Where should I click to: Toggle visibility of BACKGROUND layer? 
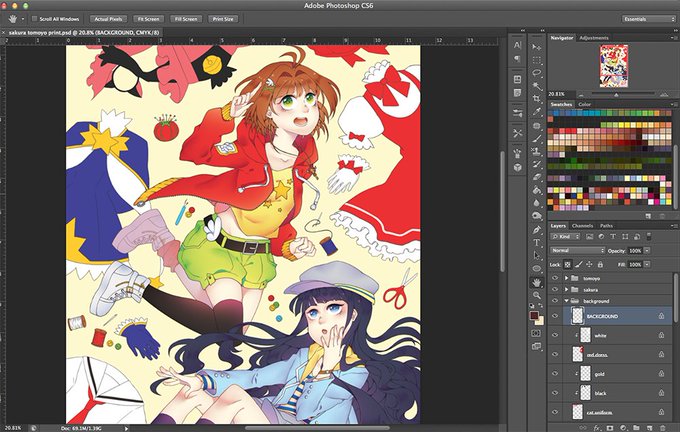pos(555,316)
